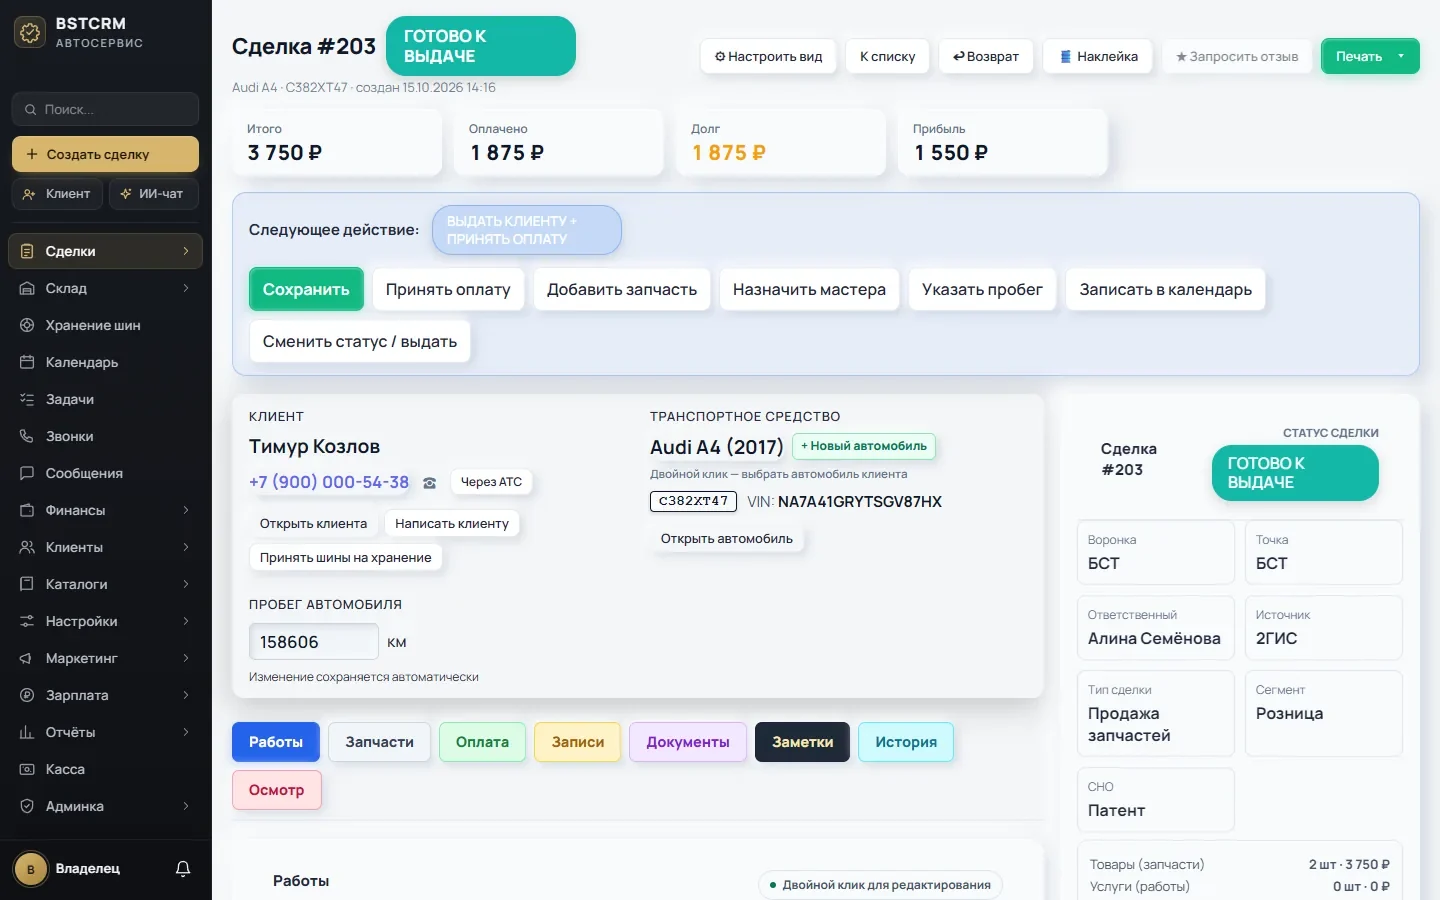Expand the Админка submenu chevron
Image resolution: width=1440 pixels, height=900 pixels.
tap(186, 806)
